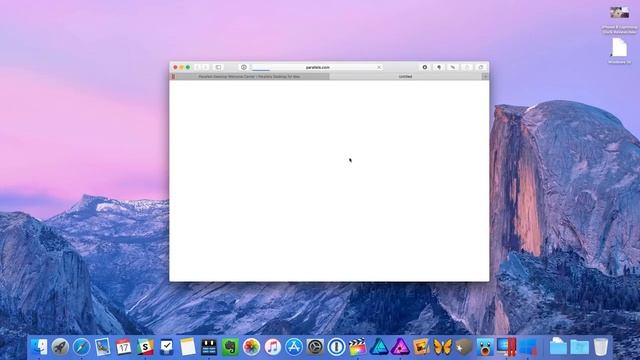The height and width of the screenshot is (360, 640).
Task: Launch 1Password from the Dock
Action: coord(336,347)
